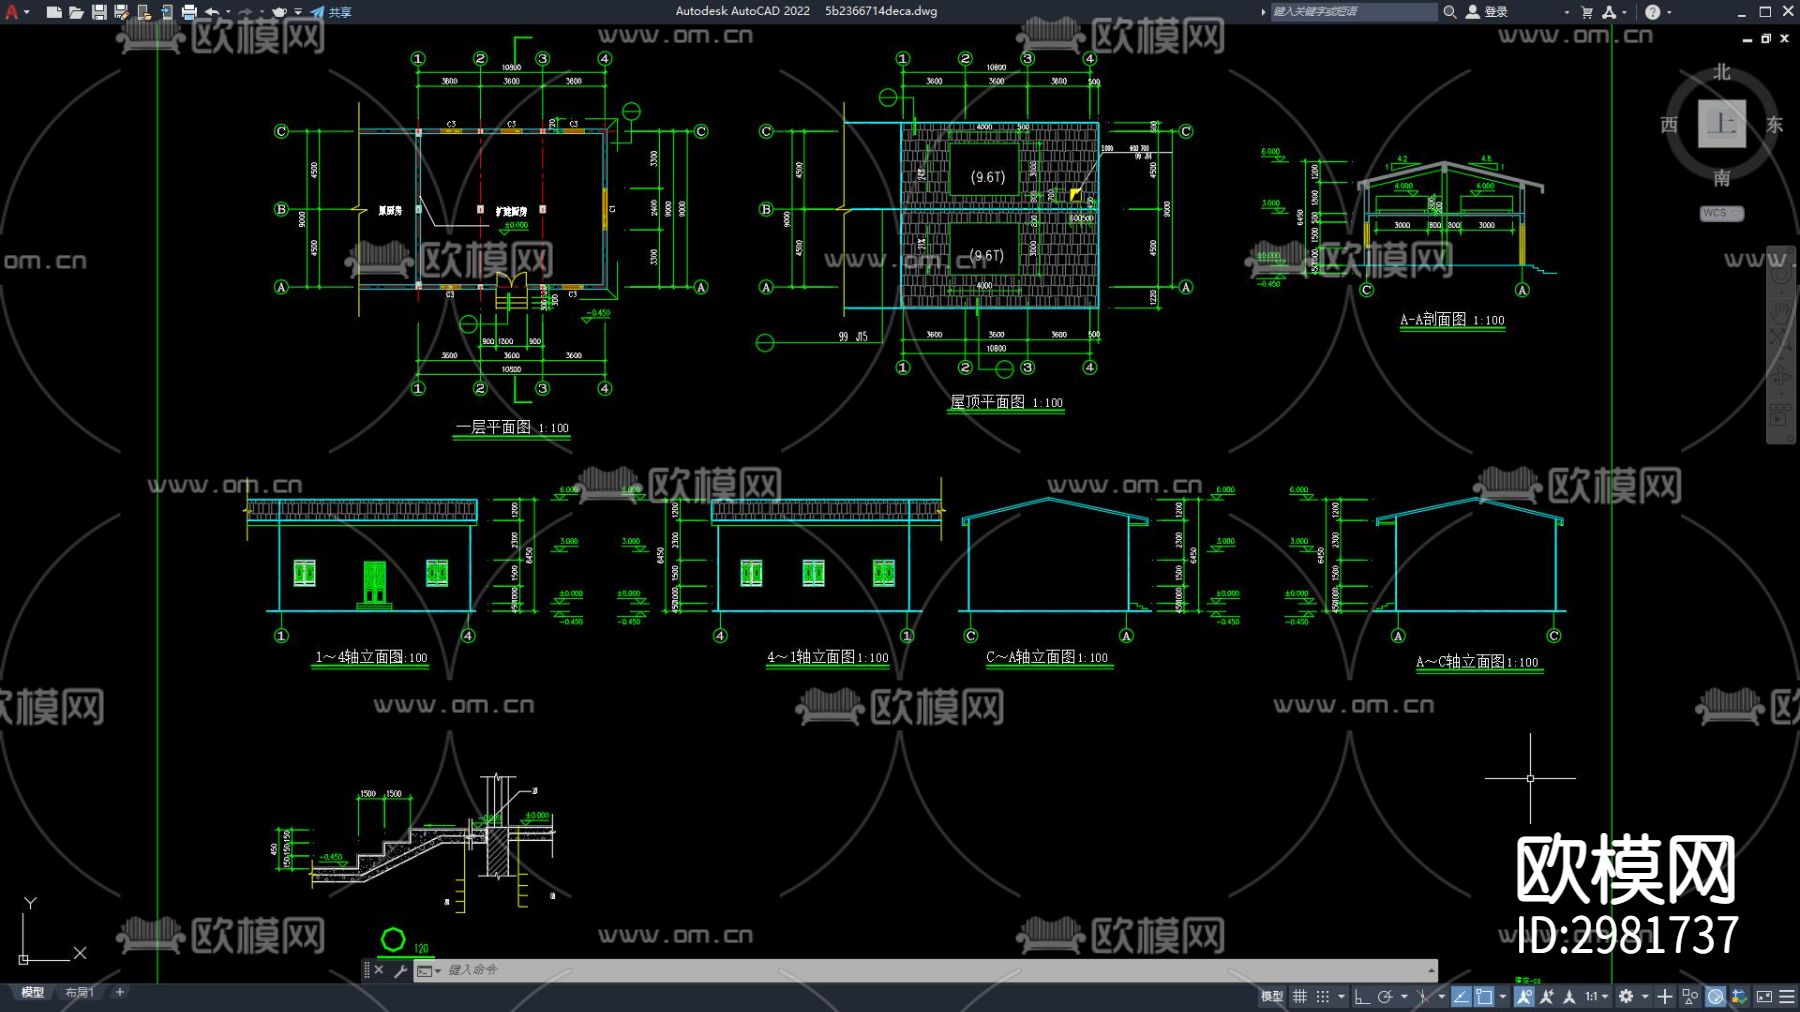Open the 1:1 annotation scale dropdown

tap(1596, 996)
